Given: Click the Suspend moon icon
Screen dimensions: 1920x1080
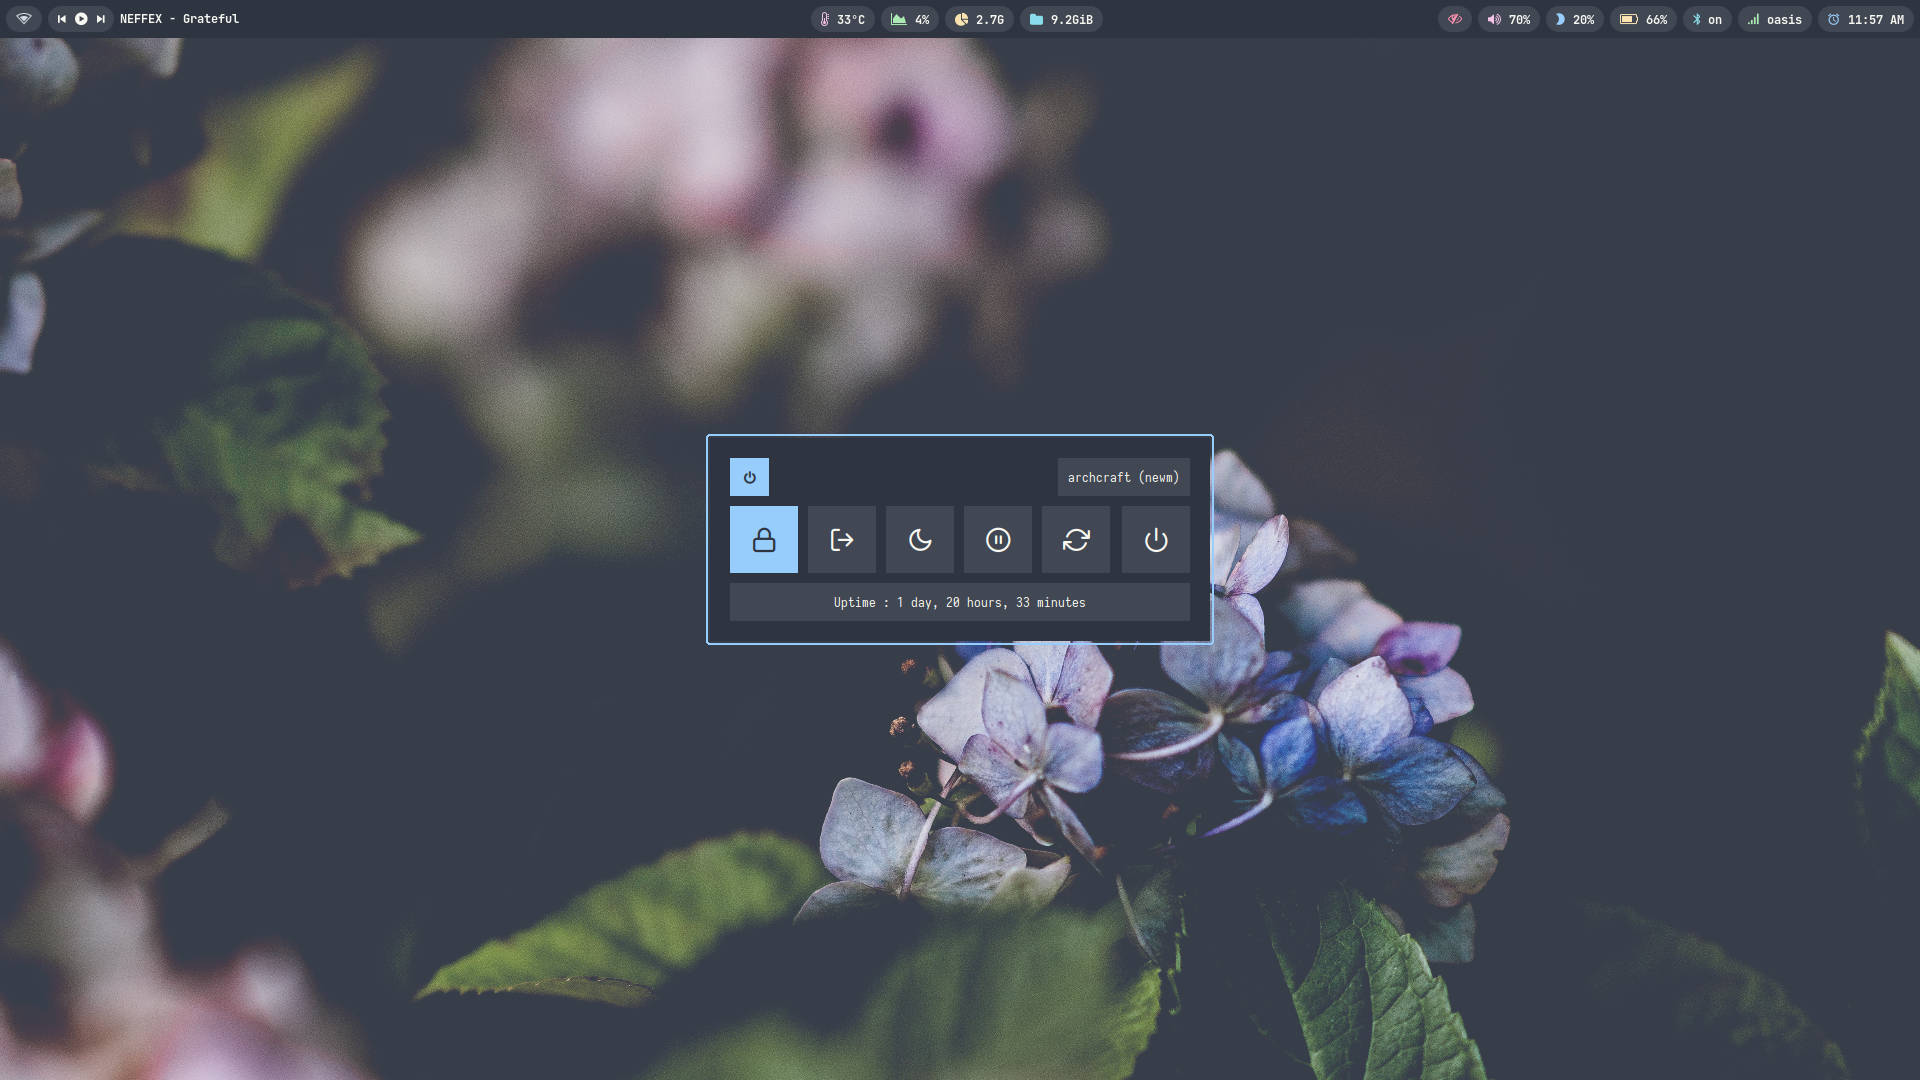Looking at the screenshot, I should click(x=919, y=540).
